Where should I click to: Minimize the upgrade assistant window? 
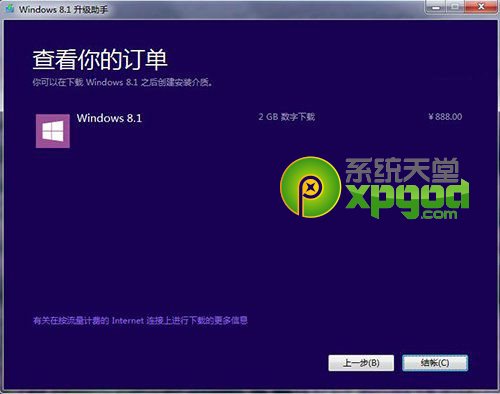coord(435,7)
